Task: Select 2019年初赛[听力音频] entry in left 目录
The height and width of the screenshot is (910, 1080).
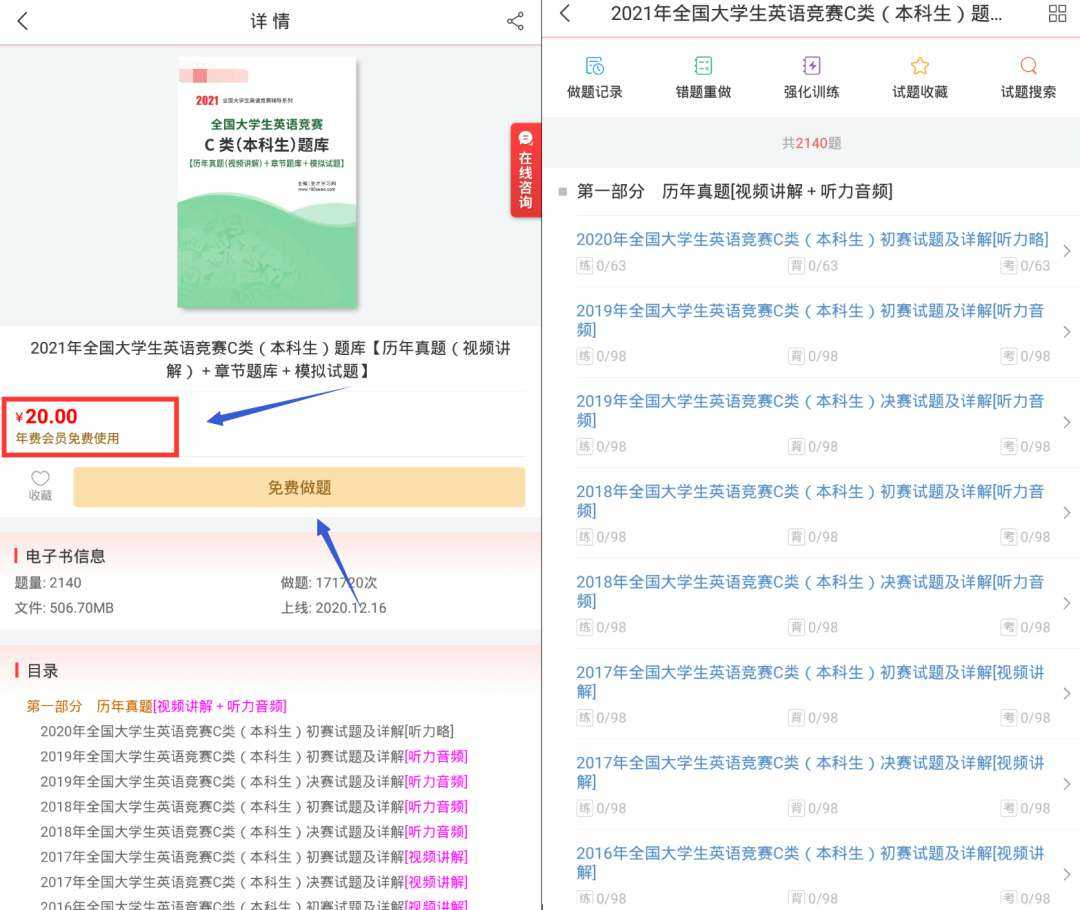Action: (253, 756)
